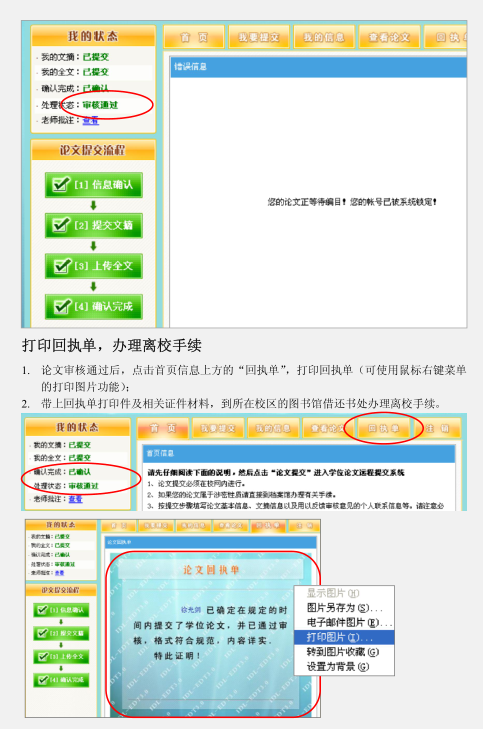Click 注销 tab in the 首页信息 screenshot
The width and height of the screenshot is (483, 729).
click(x=437, y=428)
